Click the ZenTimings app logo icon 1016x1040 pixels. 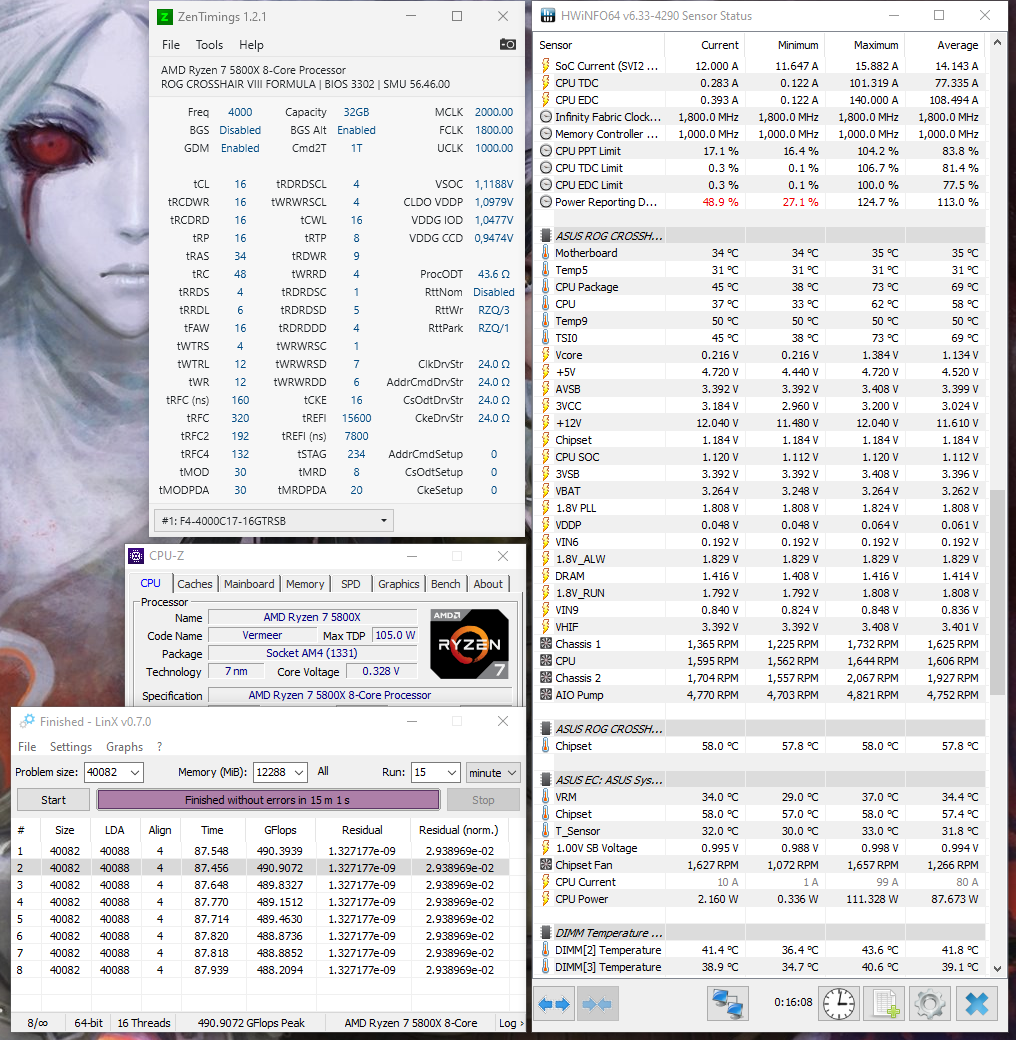(x=164, y=17)
